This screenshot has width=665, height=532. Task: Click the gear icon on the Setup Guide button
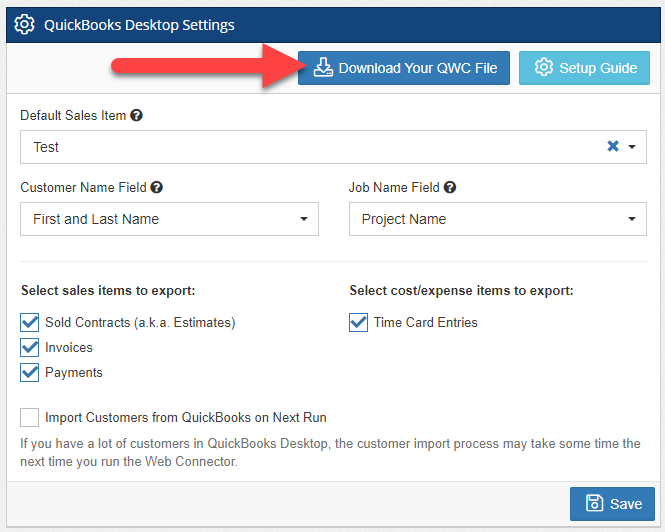coord(544,68)
